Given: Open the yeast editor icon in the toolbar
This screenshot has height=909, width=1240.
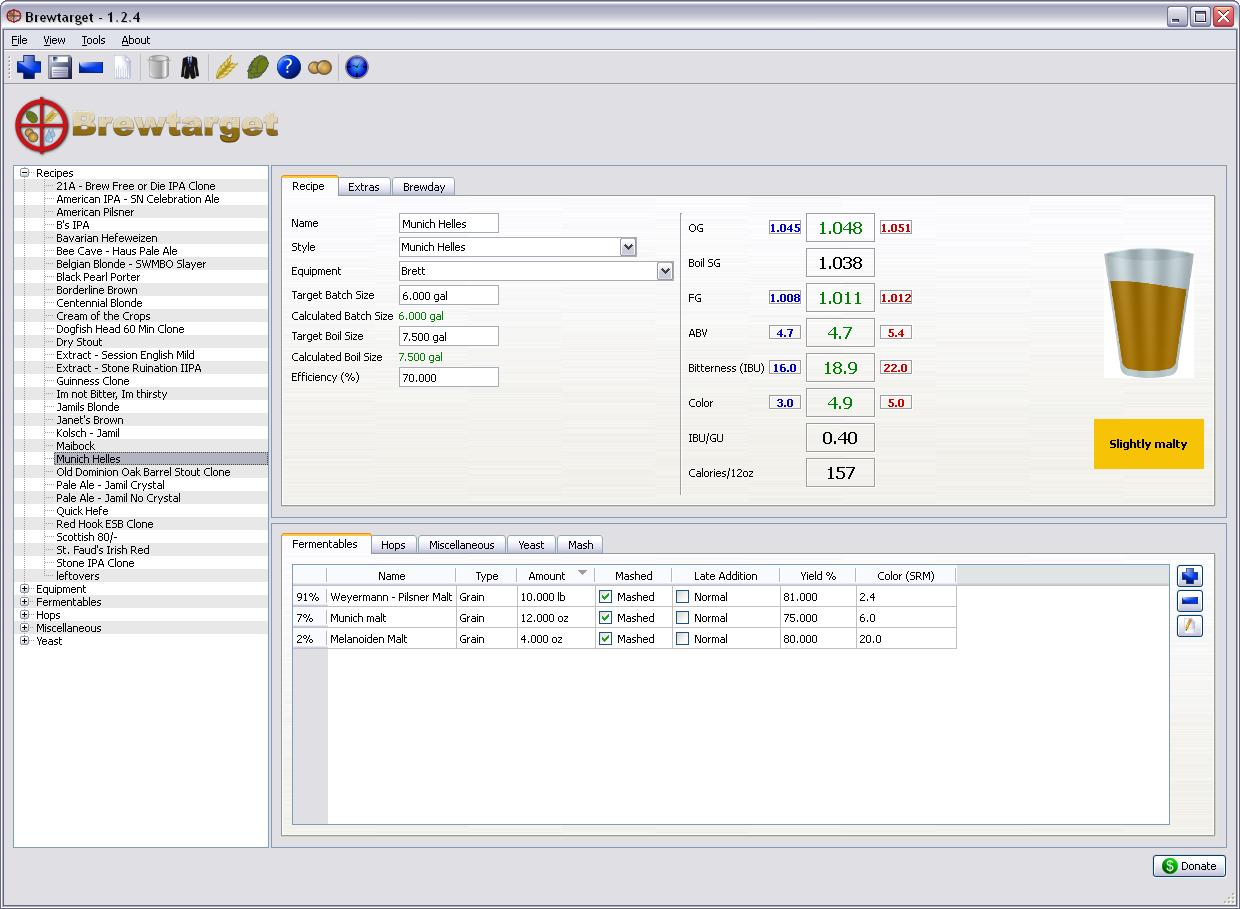Looking at the screenshot, I should [x=321, y=67].
